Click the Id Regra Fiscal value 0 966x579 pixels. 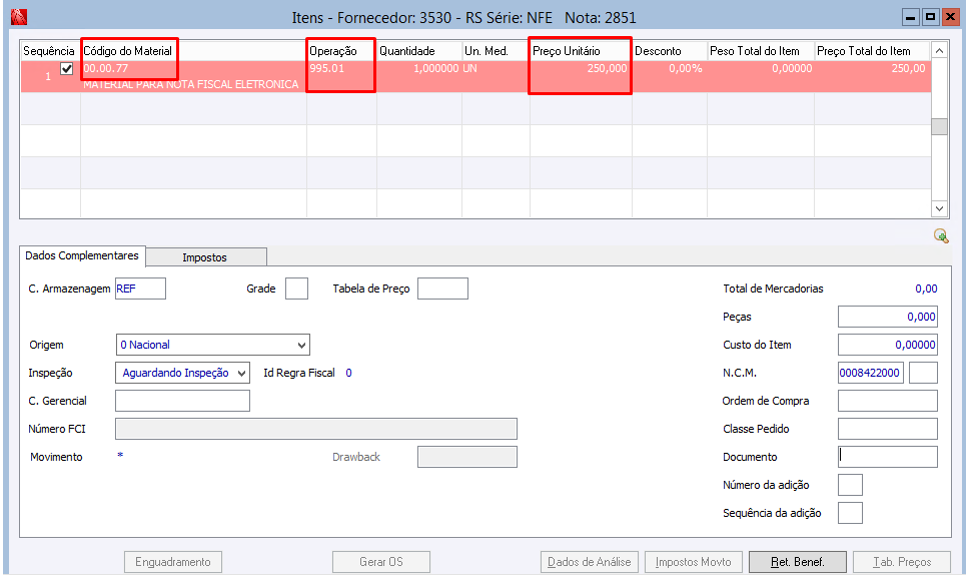click(x=349, y=373)
